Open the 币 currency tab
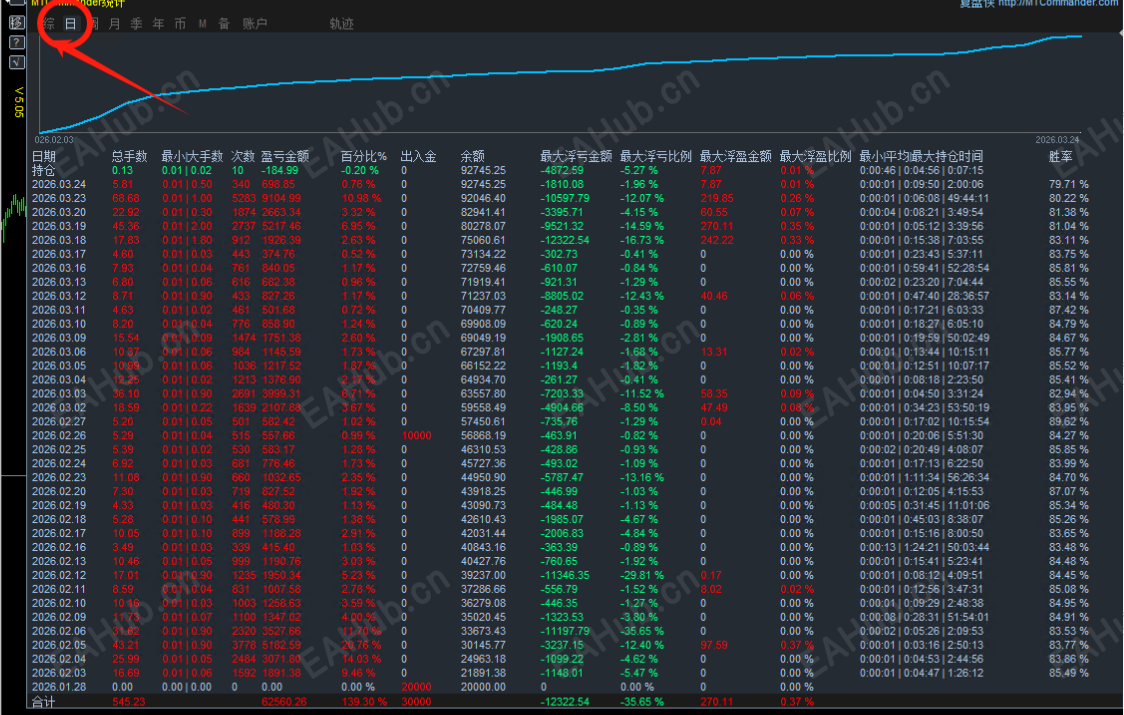This screenshot has width=1124, height=715. point(180,24)
